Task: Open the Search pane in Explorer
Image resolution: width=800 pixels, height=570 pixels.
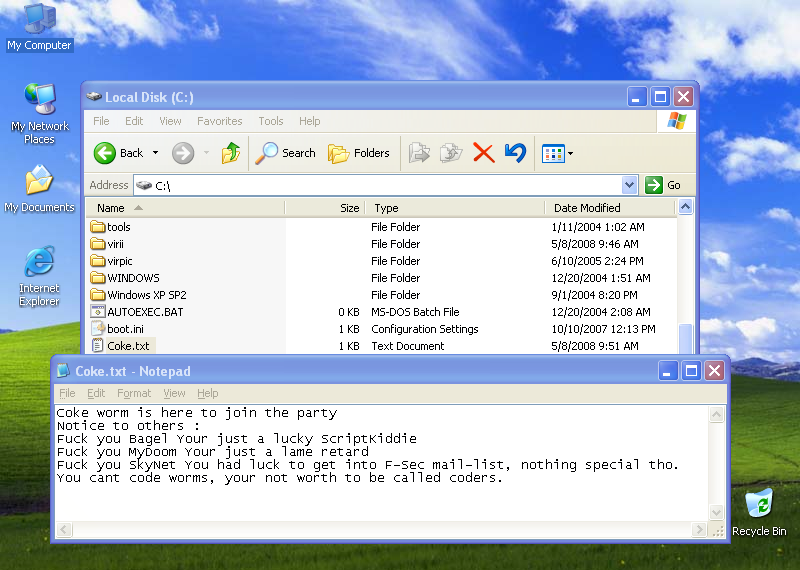Action: coord(286,153)
